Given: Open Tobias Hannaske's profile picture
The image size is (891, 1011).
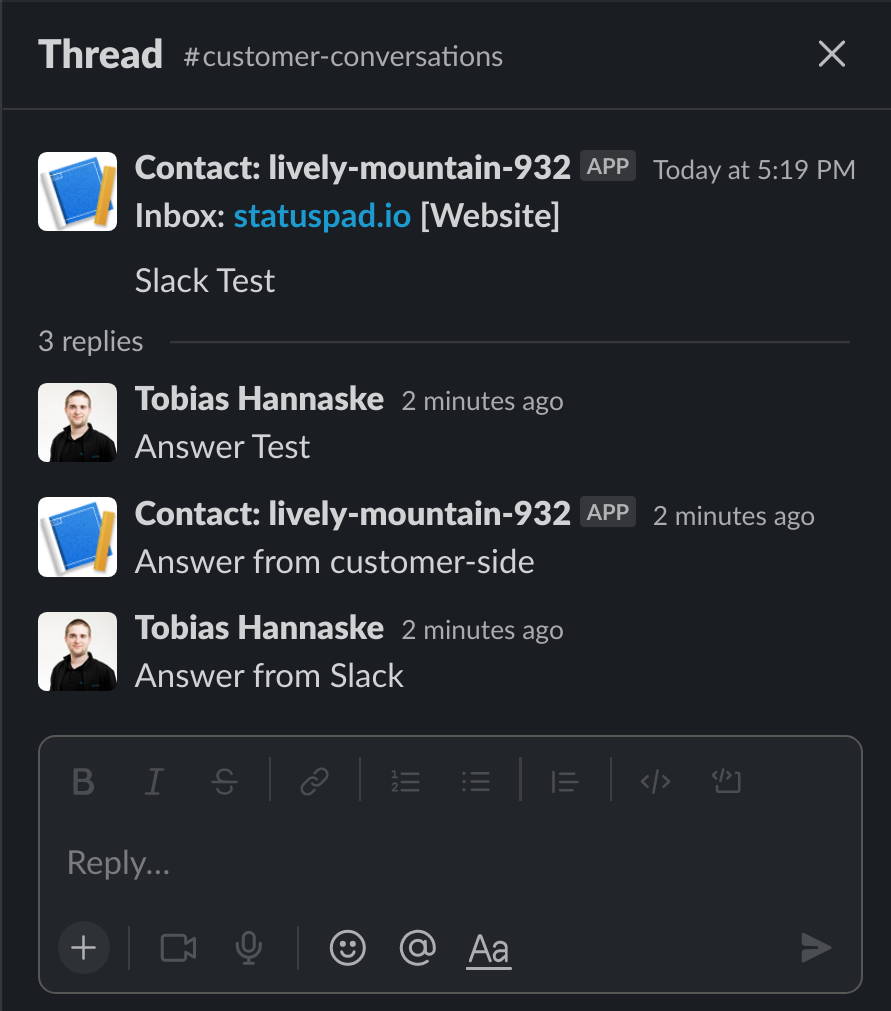Looking at the screenshot, I should [x=77, y=422].
